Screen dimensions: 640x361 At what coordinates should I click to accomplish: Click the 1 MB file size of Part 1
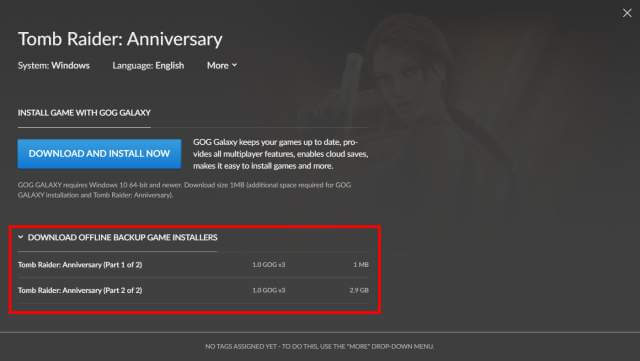pos(361,265)
